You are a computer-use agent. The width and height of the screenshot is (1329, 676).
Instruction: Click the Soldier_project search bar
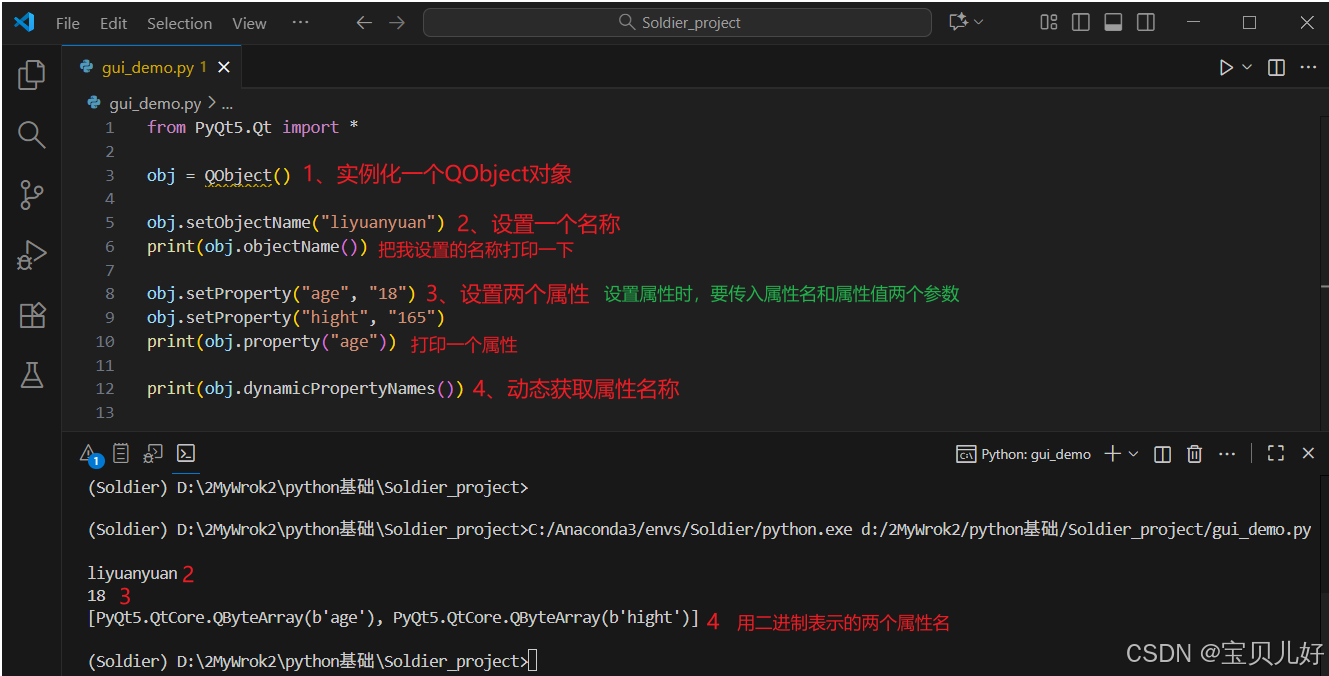(677, 21)
